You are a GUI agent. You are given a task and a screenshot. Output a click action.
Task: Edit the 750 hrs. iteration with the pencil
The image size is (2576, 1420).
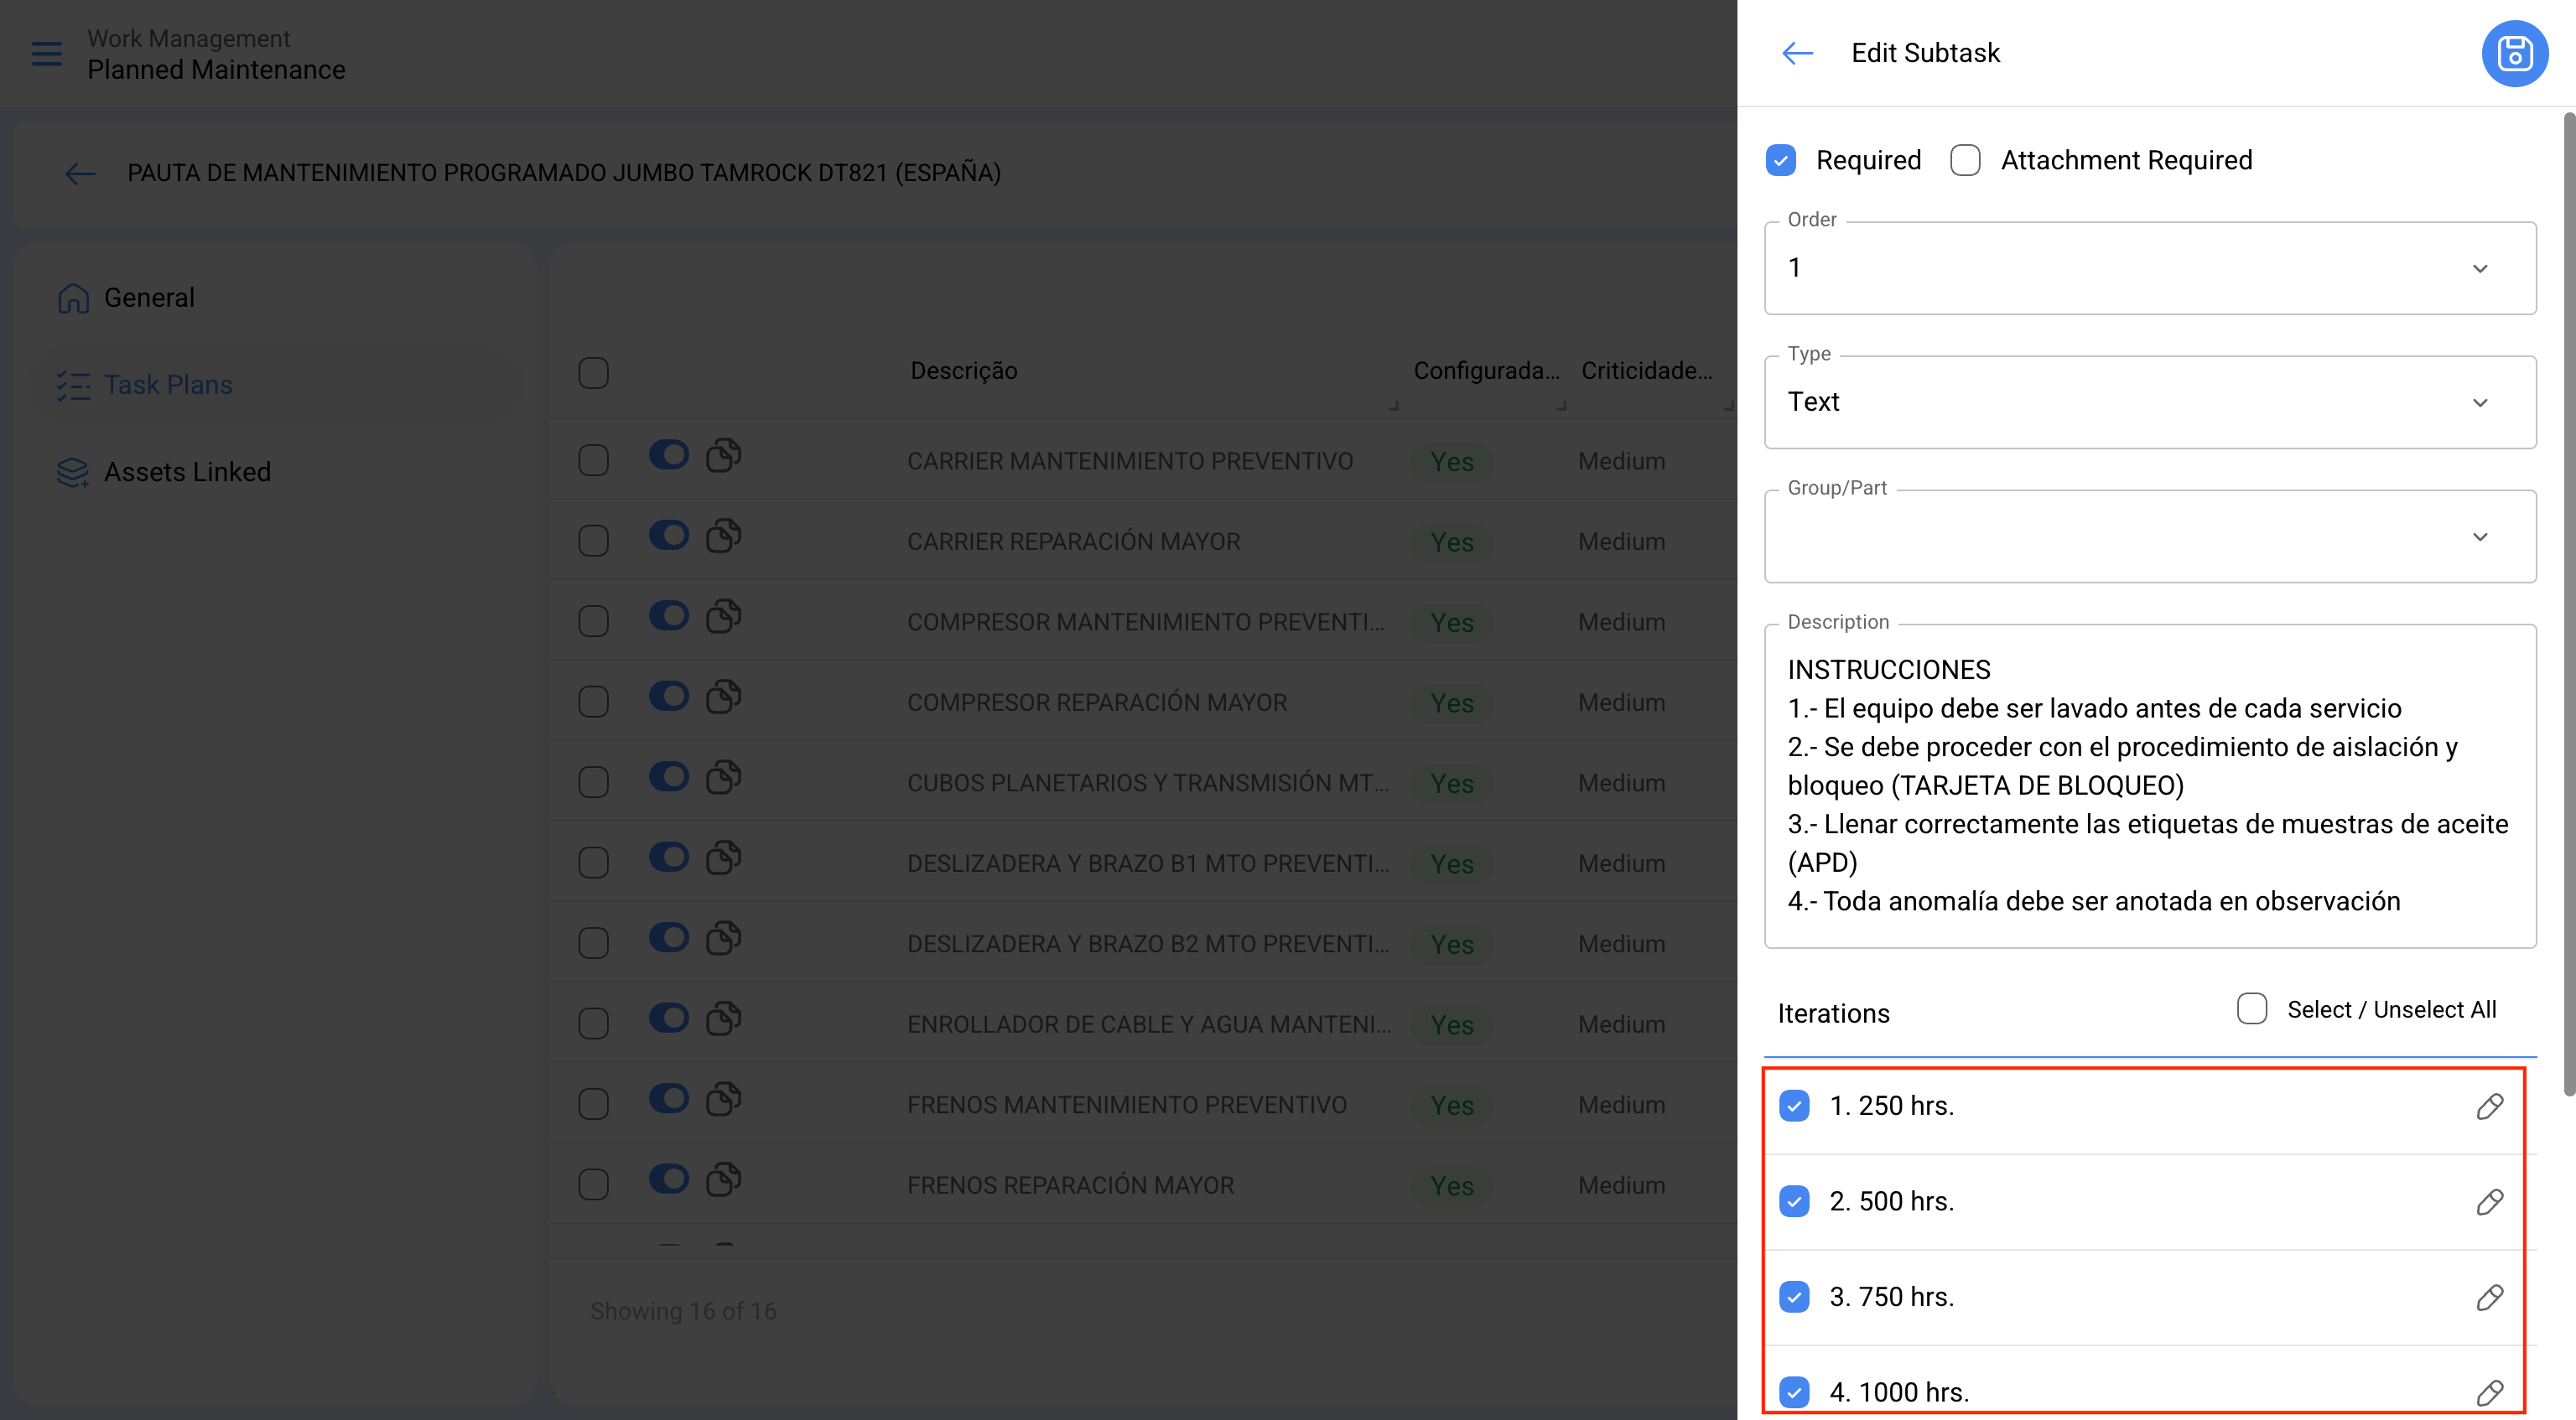point(2489,1297)
